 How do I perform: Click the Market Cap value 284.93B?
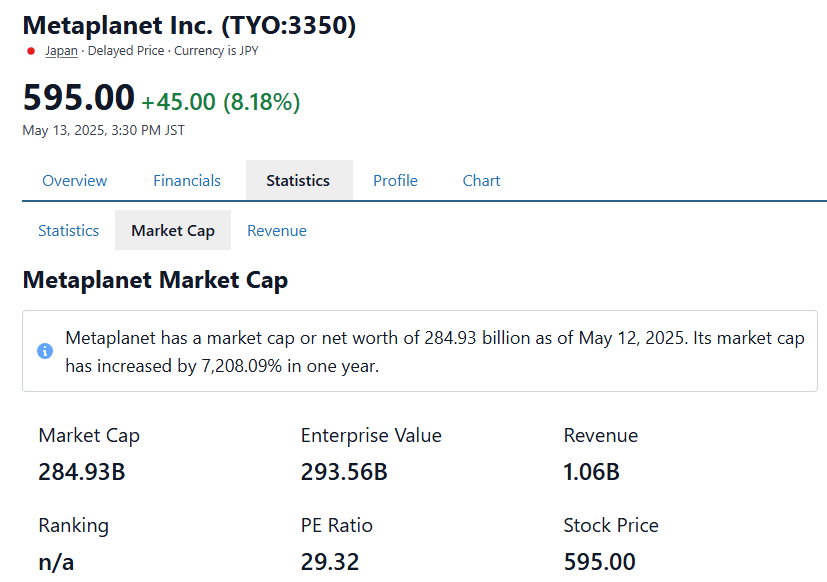pyautogui.click(x=79, y=471)
